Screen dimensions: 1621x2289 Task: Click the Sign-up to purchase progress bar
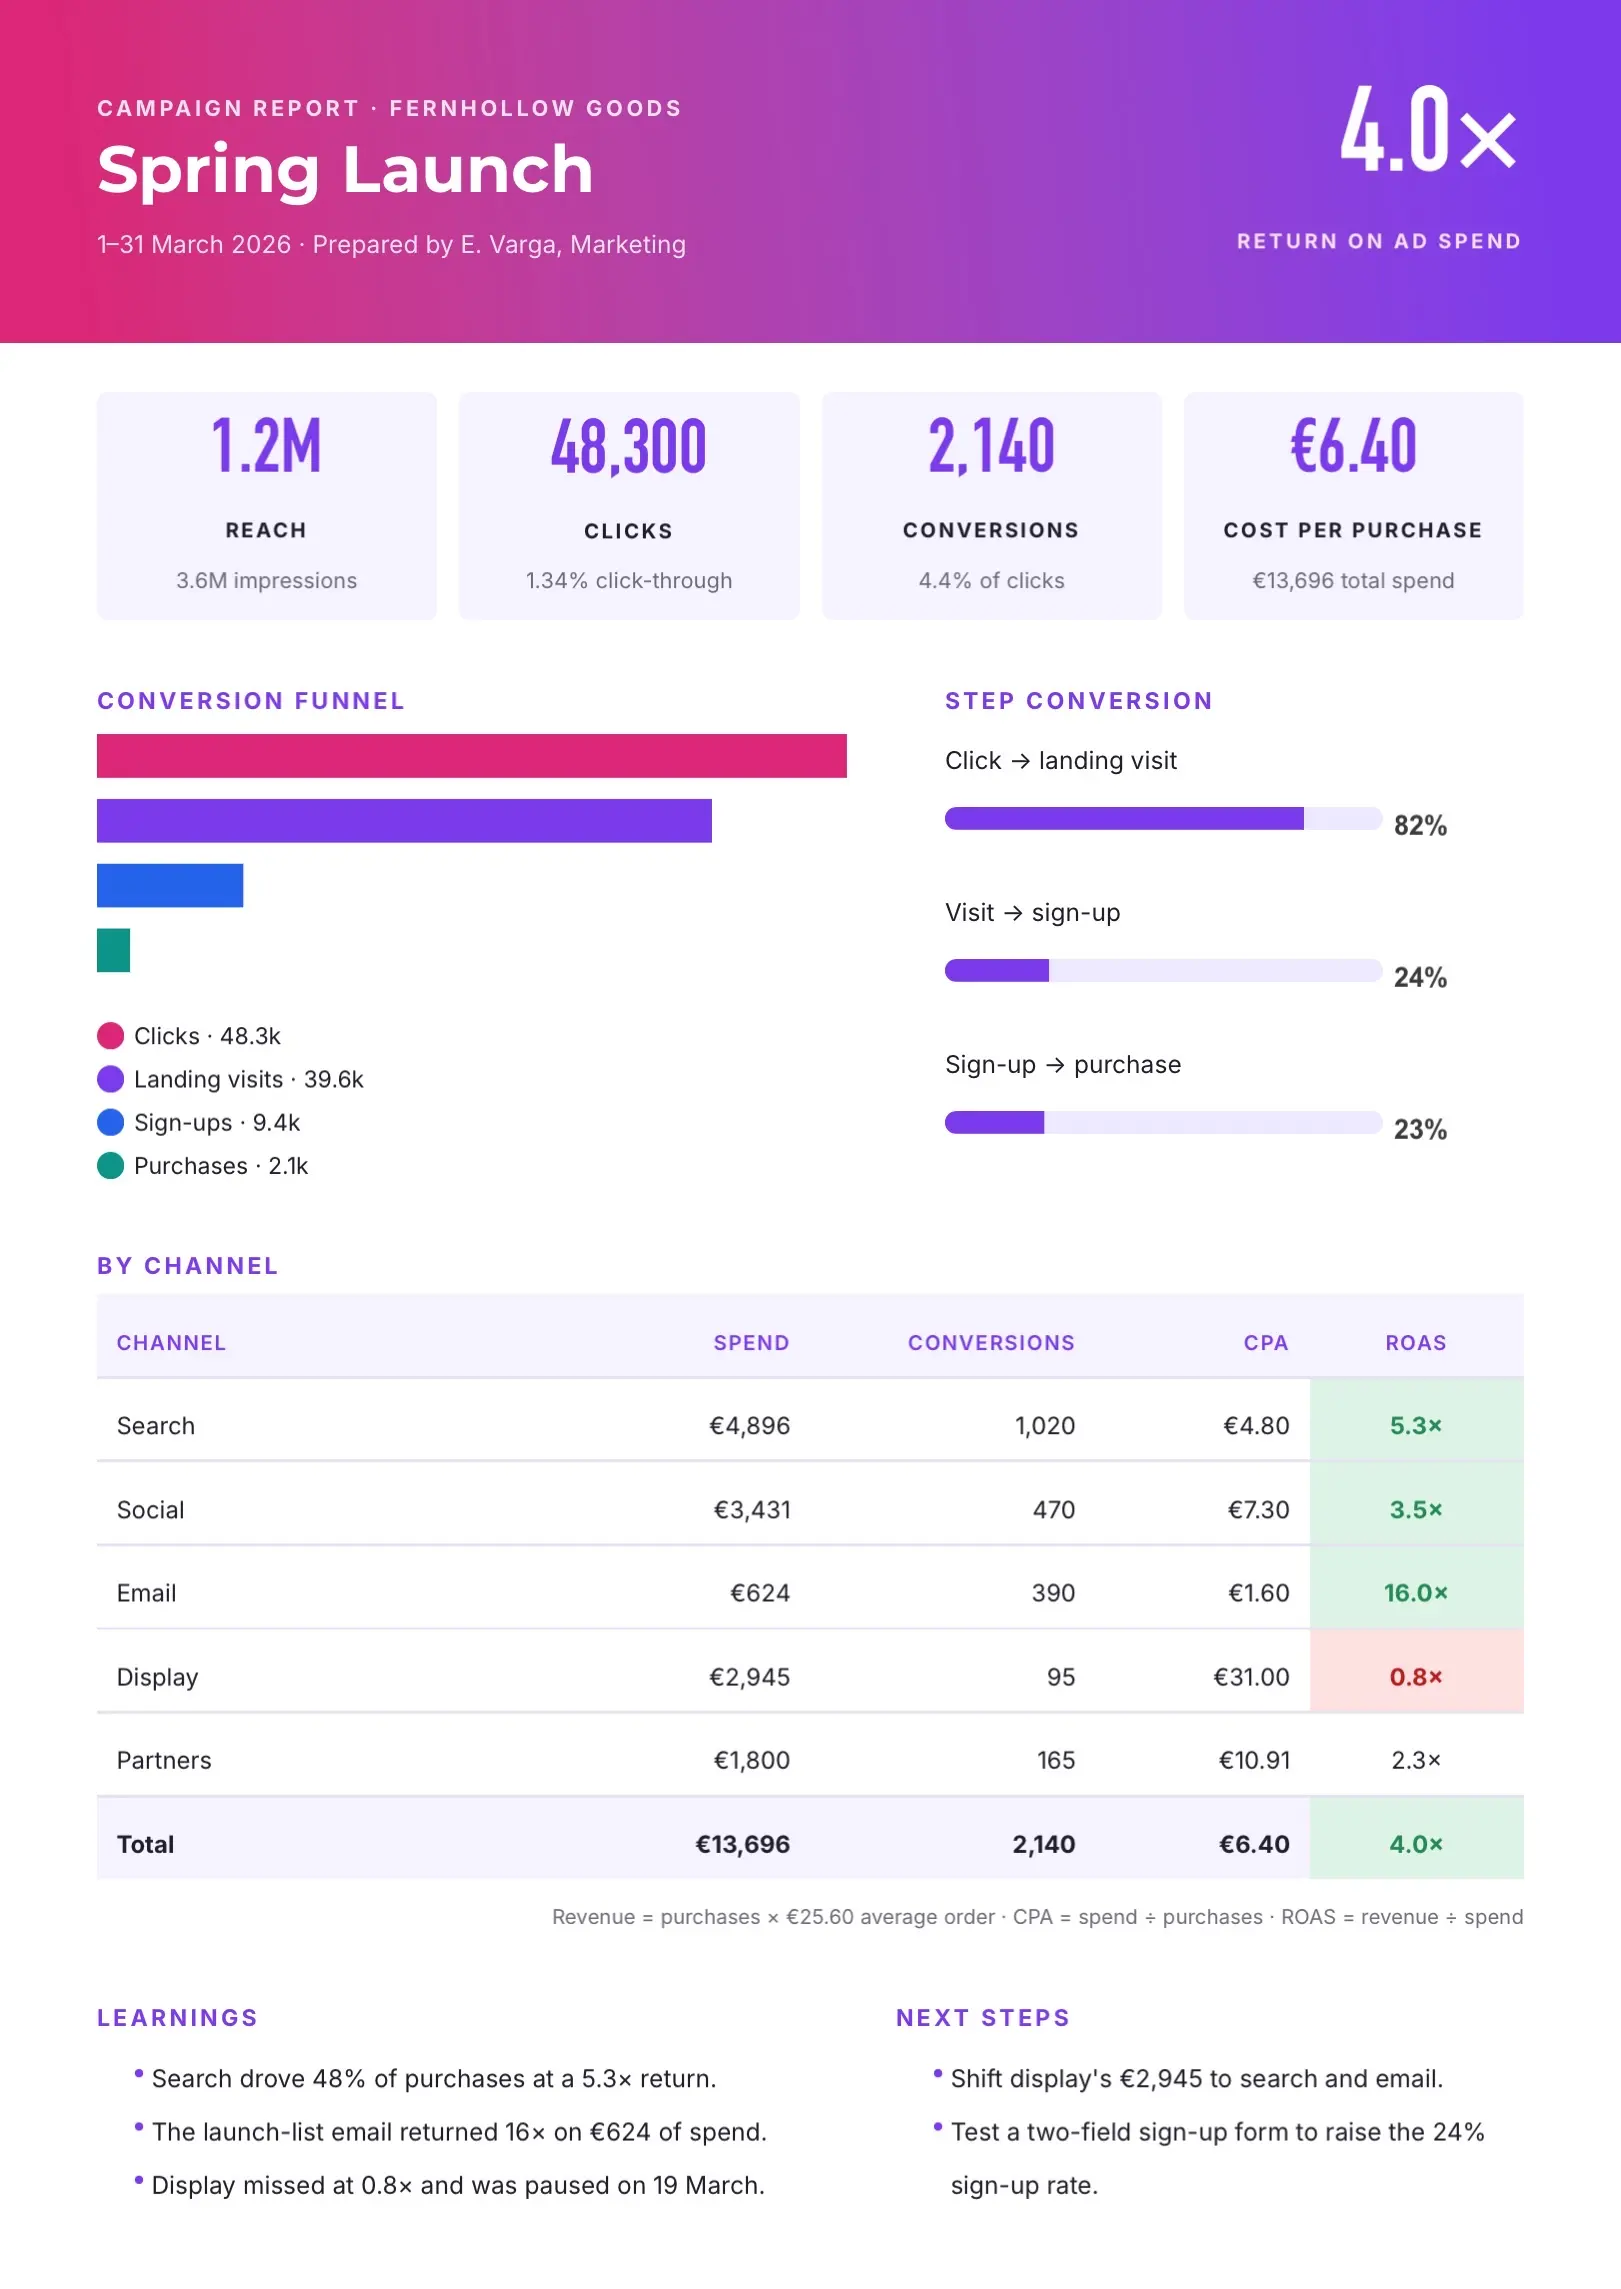tap(1163, 1122)
